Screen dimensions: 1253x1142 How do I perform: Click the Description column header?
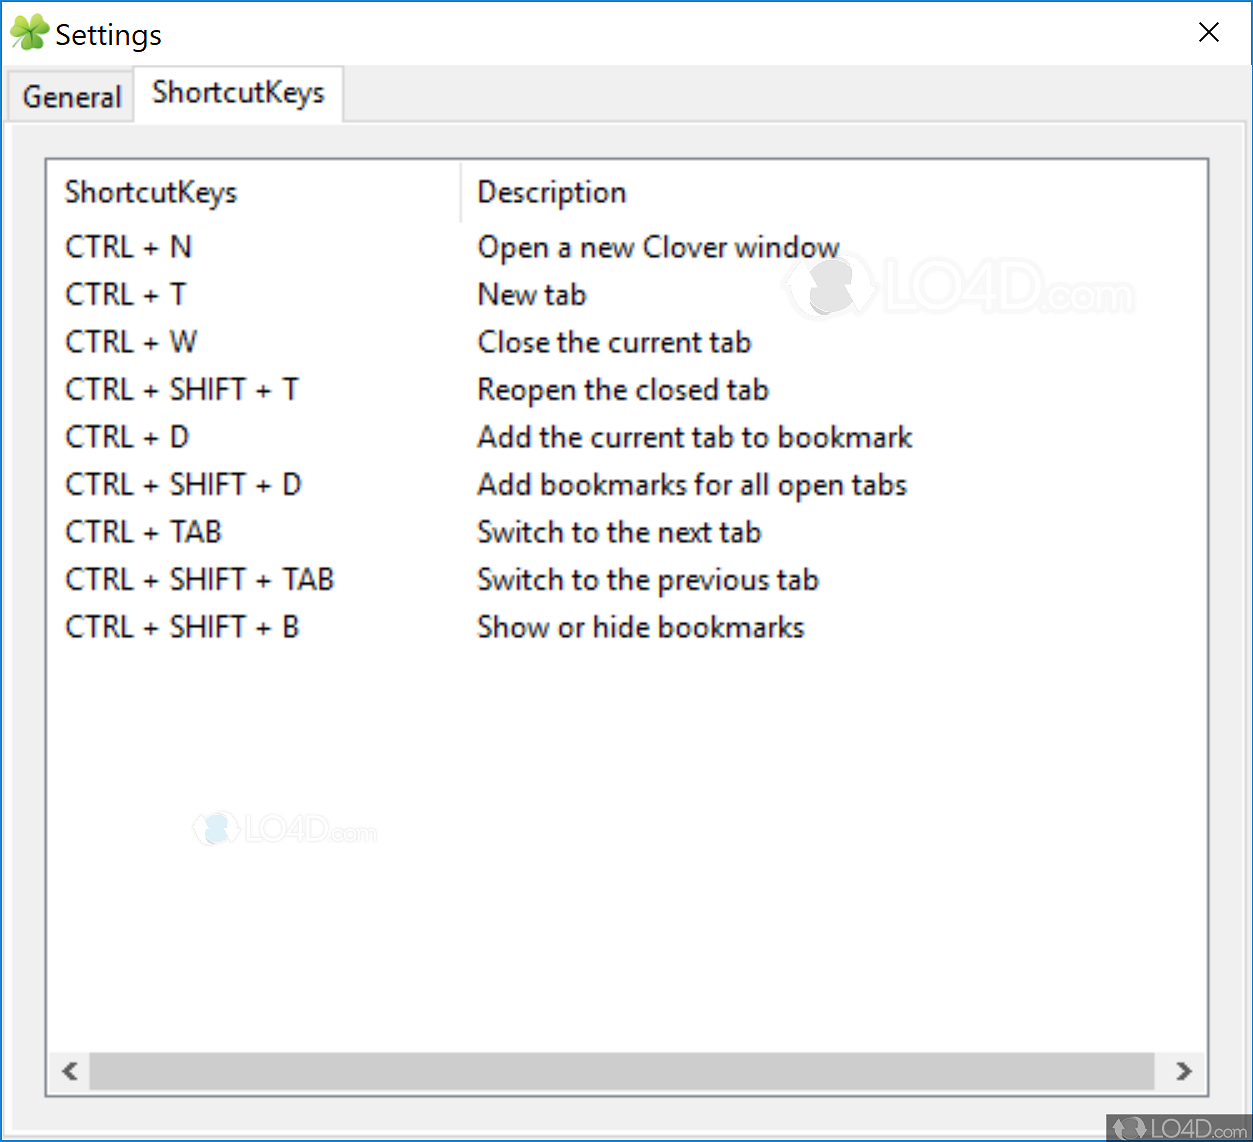(x=552, y=192)
